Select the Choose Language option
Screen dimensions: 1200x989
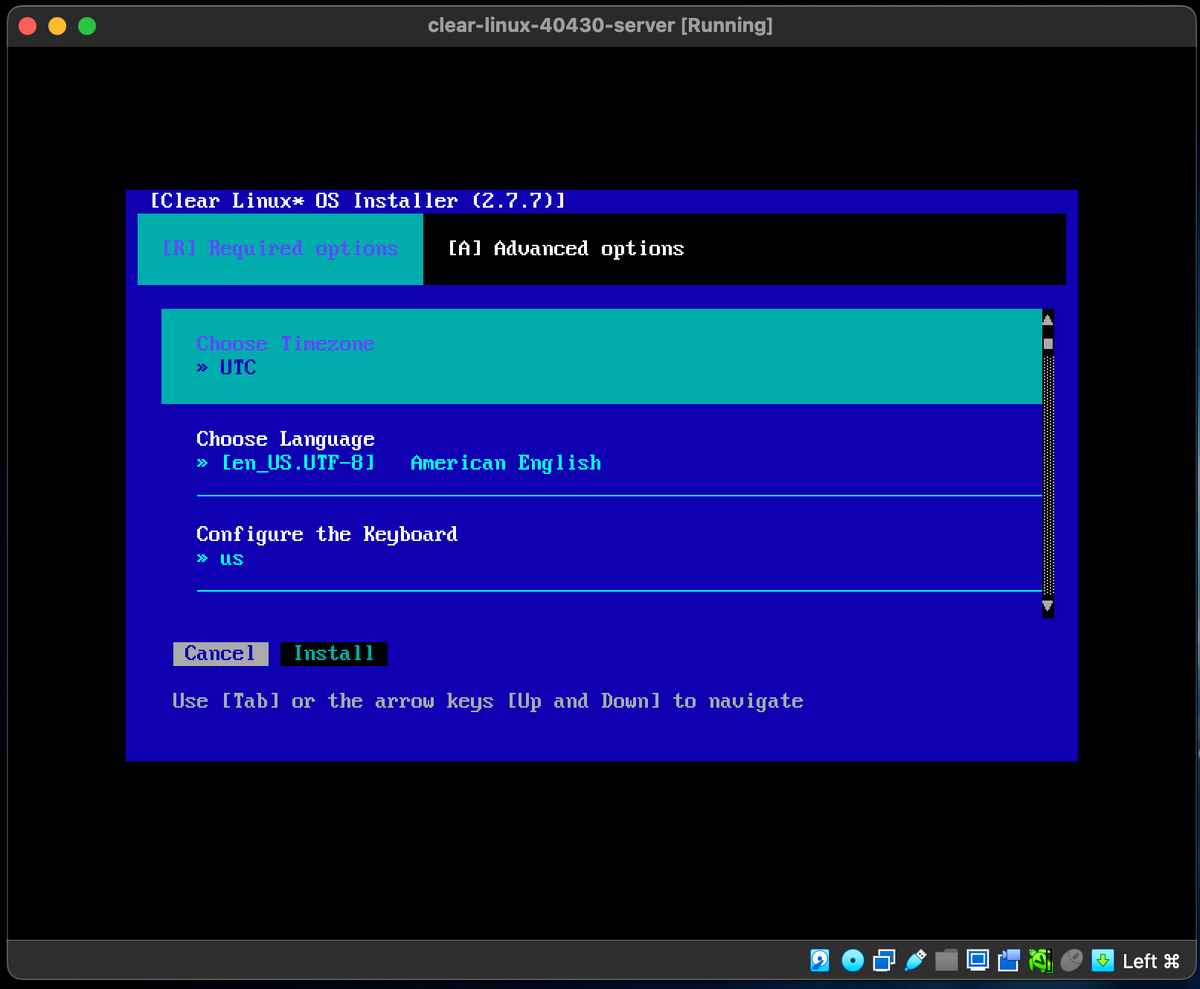[283, 438]
